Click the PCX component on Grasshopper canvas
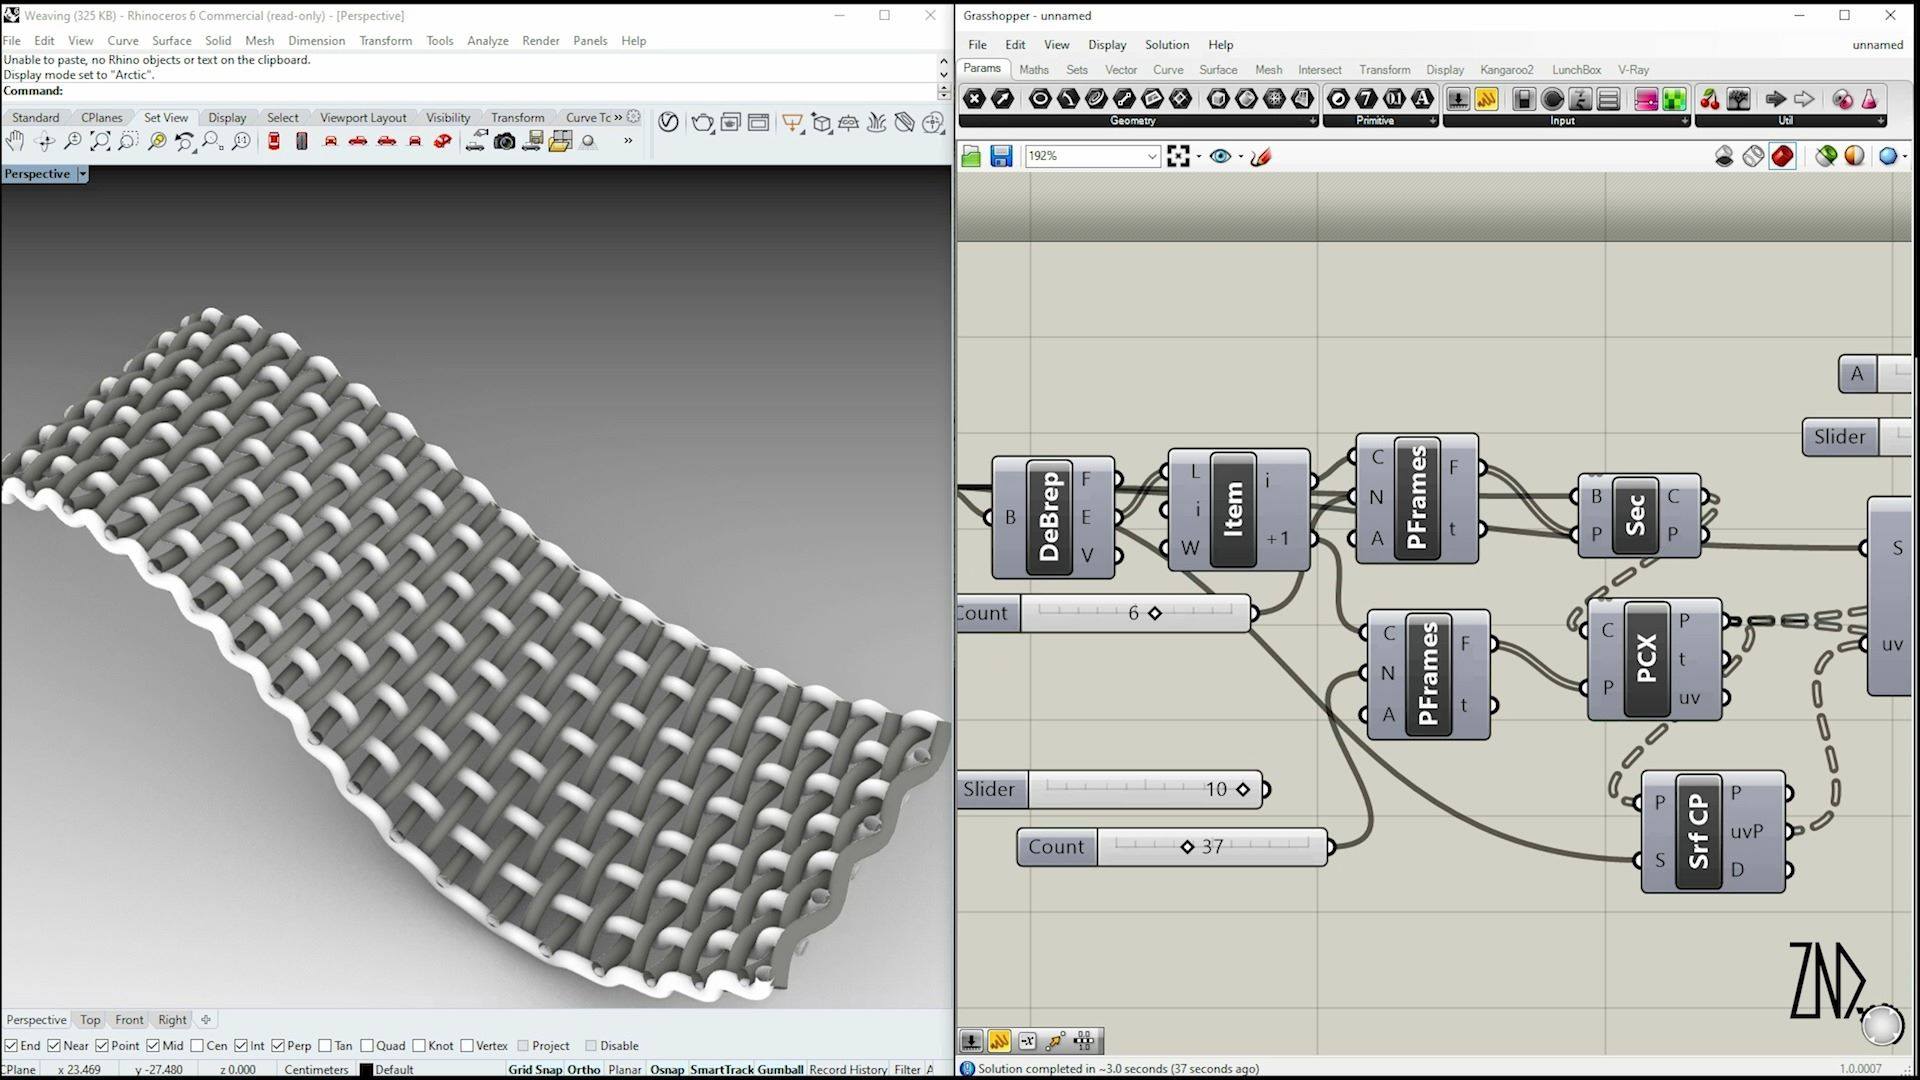 pyautogui.click(x=1654, y=659)
